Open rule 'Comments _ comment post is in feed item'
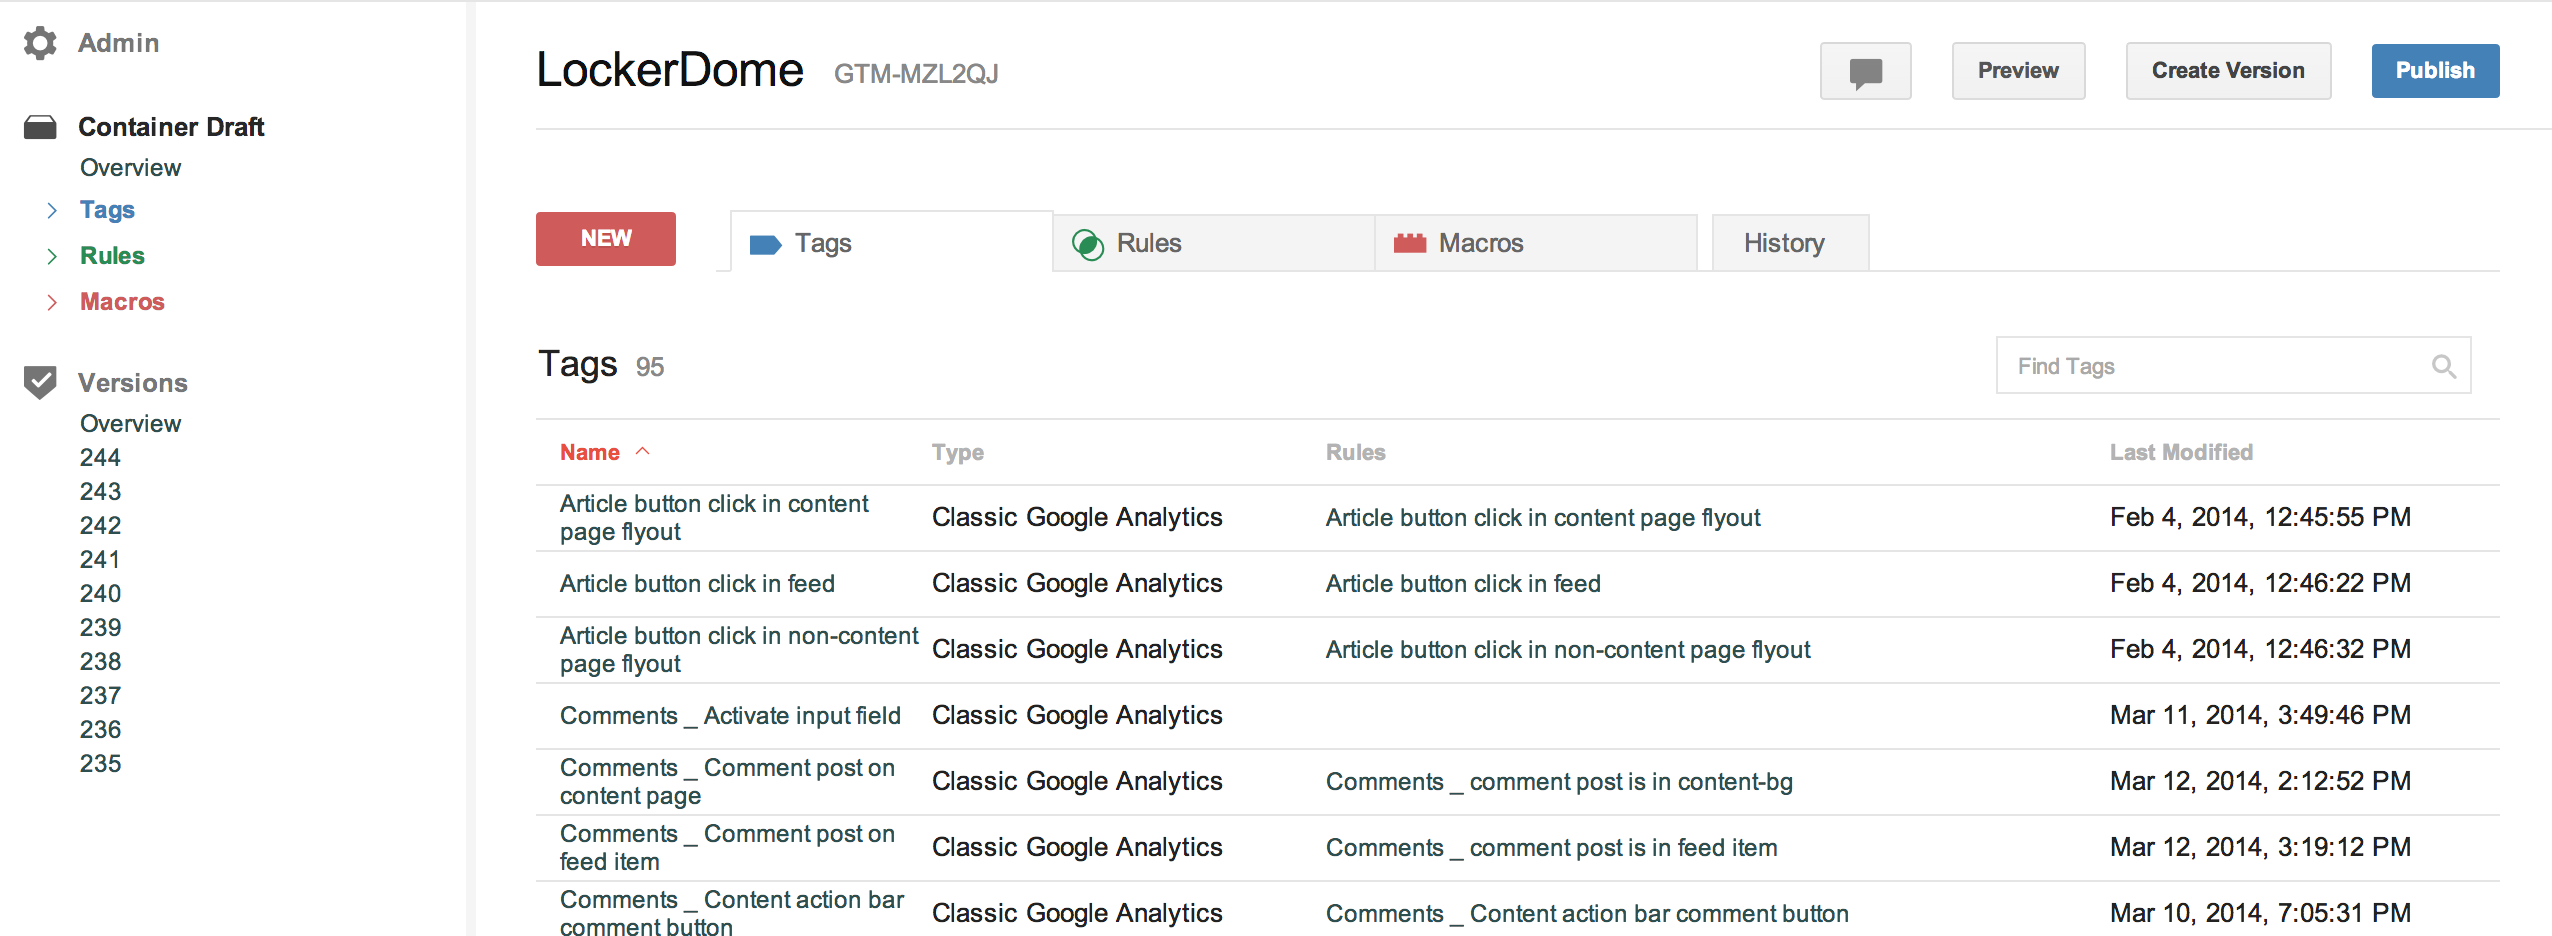The height and width of the screenshot is (936, 2552). coord(1551,848)
